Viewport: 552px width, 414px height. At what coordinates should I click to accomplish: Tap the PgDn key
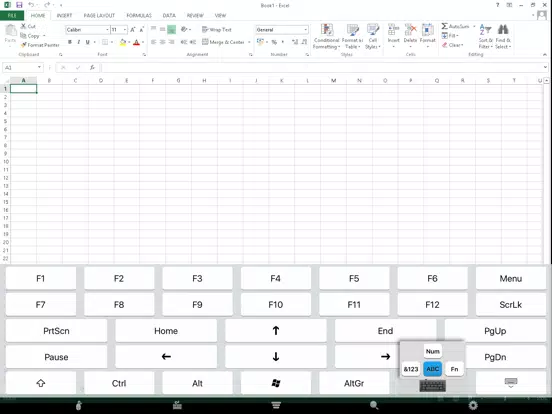click(x=506, y=357)
